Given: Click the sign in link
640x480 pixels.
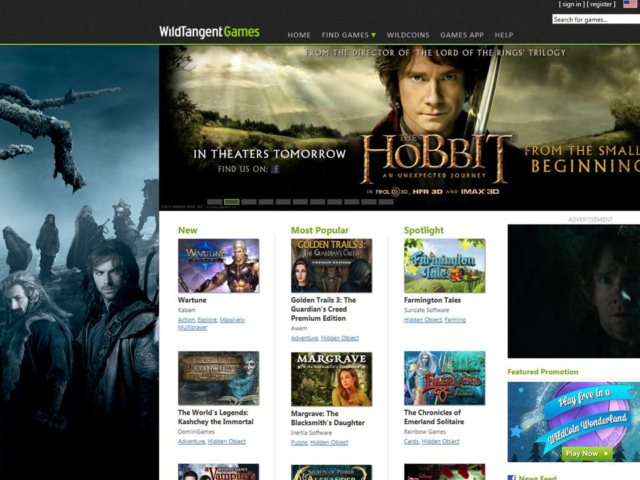Looking at the screenshot, I should click(571, 4).
